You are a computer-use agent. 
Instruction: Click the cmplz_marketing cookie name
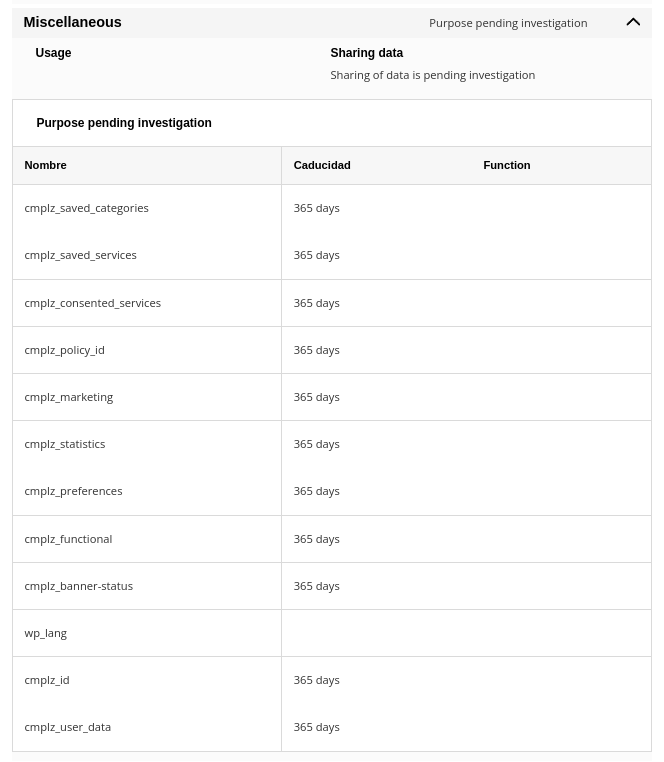click(68, 397)
